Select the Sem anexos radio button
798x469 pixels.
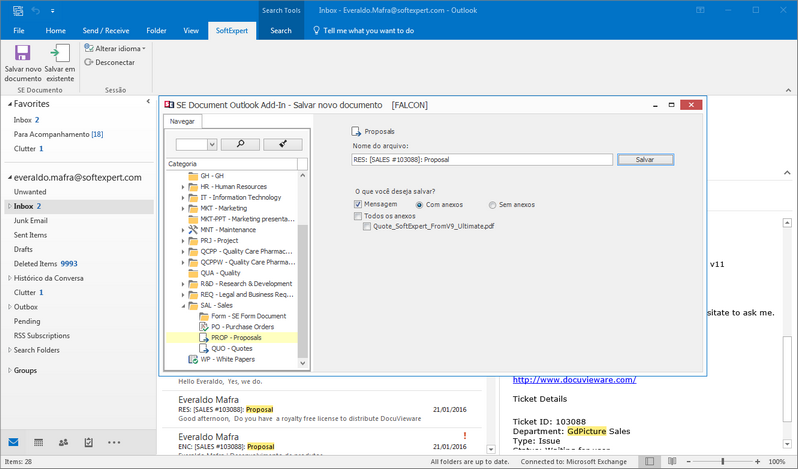point(492,204)
